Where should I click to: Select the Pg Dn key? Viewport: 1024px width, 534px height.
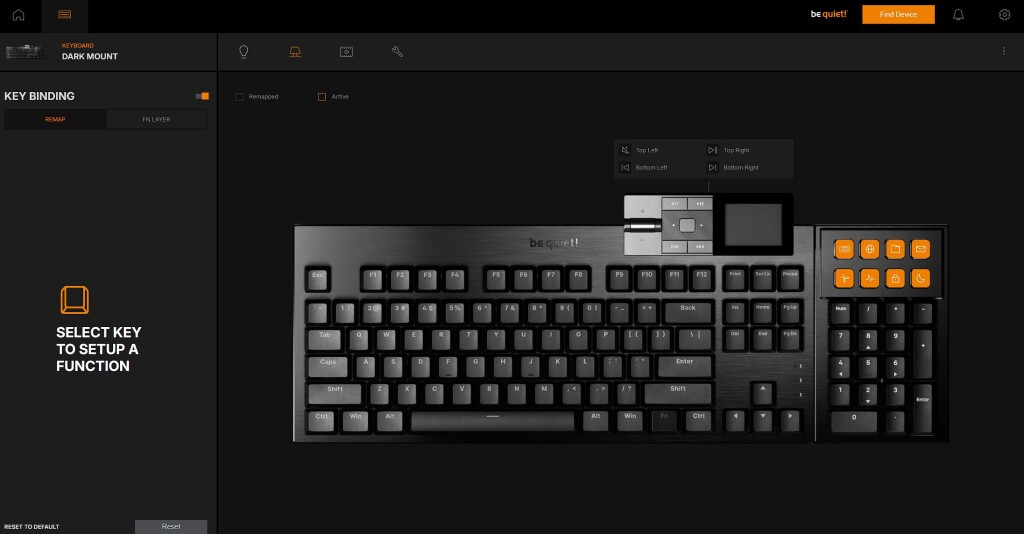[790, 339]
